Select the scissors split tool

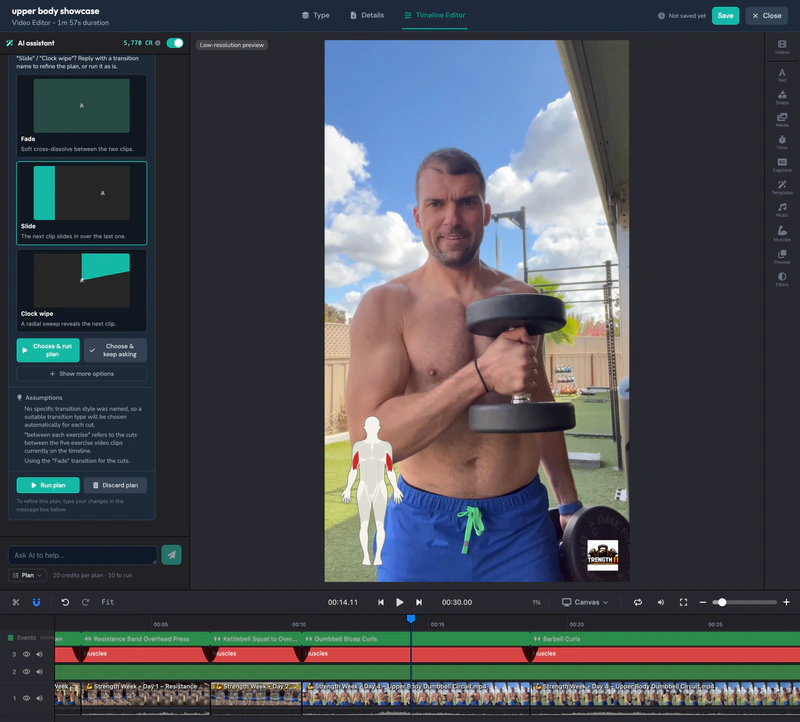[16, 602]
